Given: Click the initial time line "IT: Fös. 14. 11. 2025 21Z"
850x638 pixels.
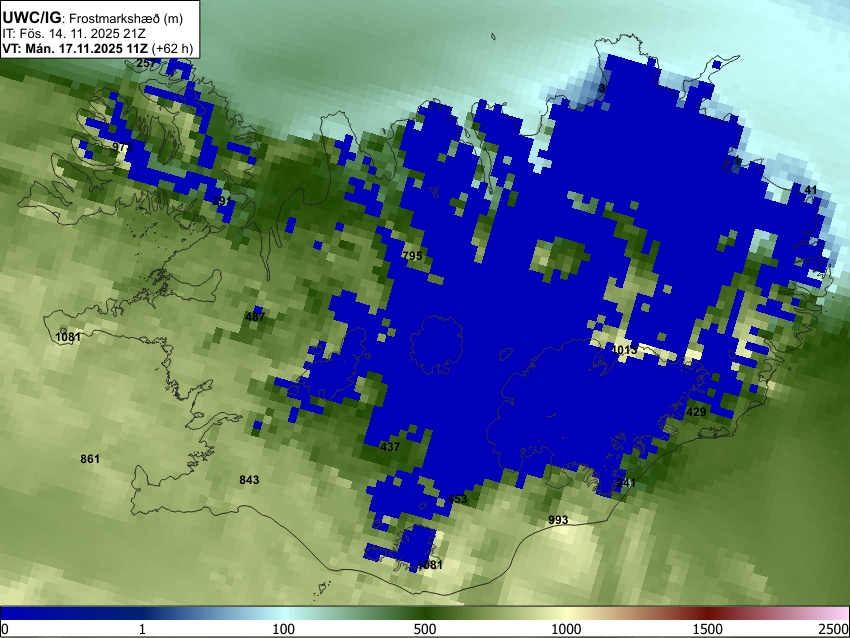Looking at the screenshot, I should pyautogui.click(x=74, y=34).
